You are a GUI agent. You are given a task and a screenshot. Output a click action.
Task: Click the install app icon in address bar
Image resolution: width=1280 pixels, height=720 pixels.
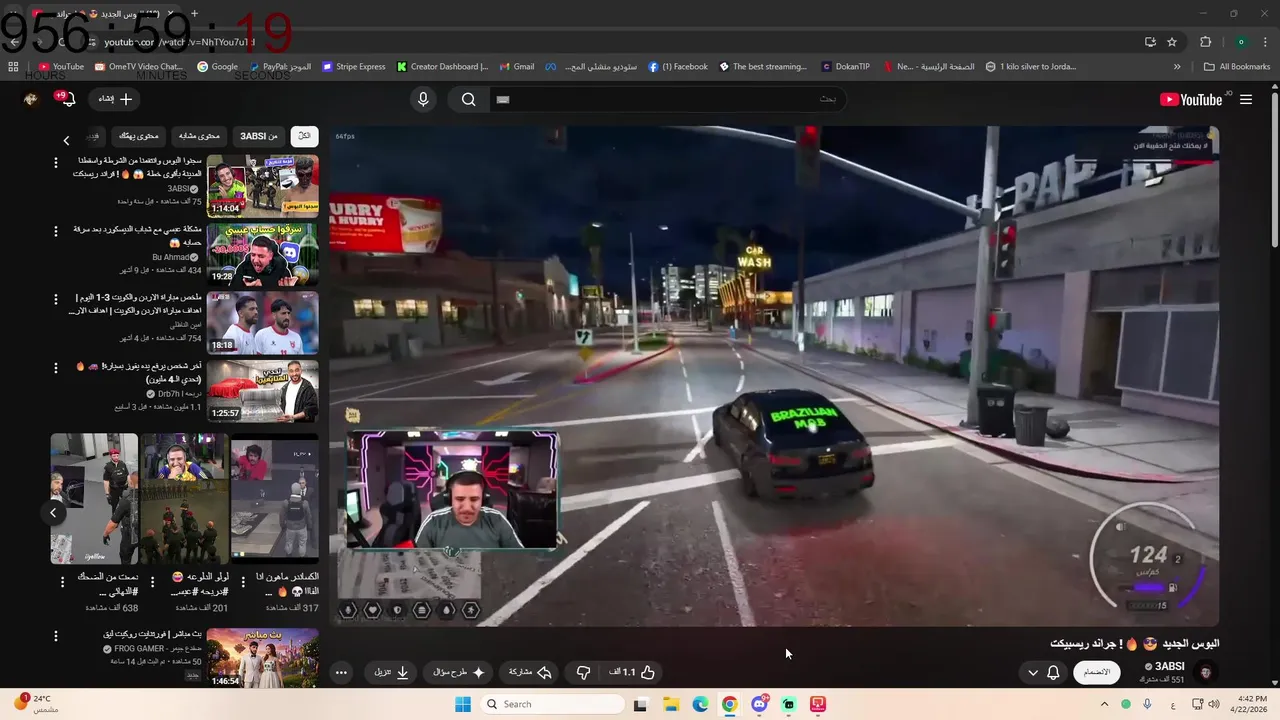pos(1150,42)
